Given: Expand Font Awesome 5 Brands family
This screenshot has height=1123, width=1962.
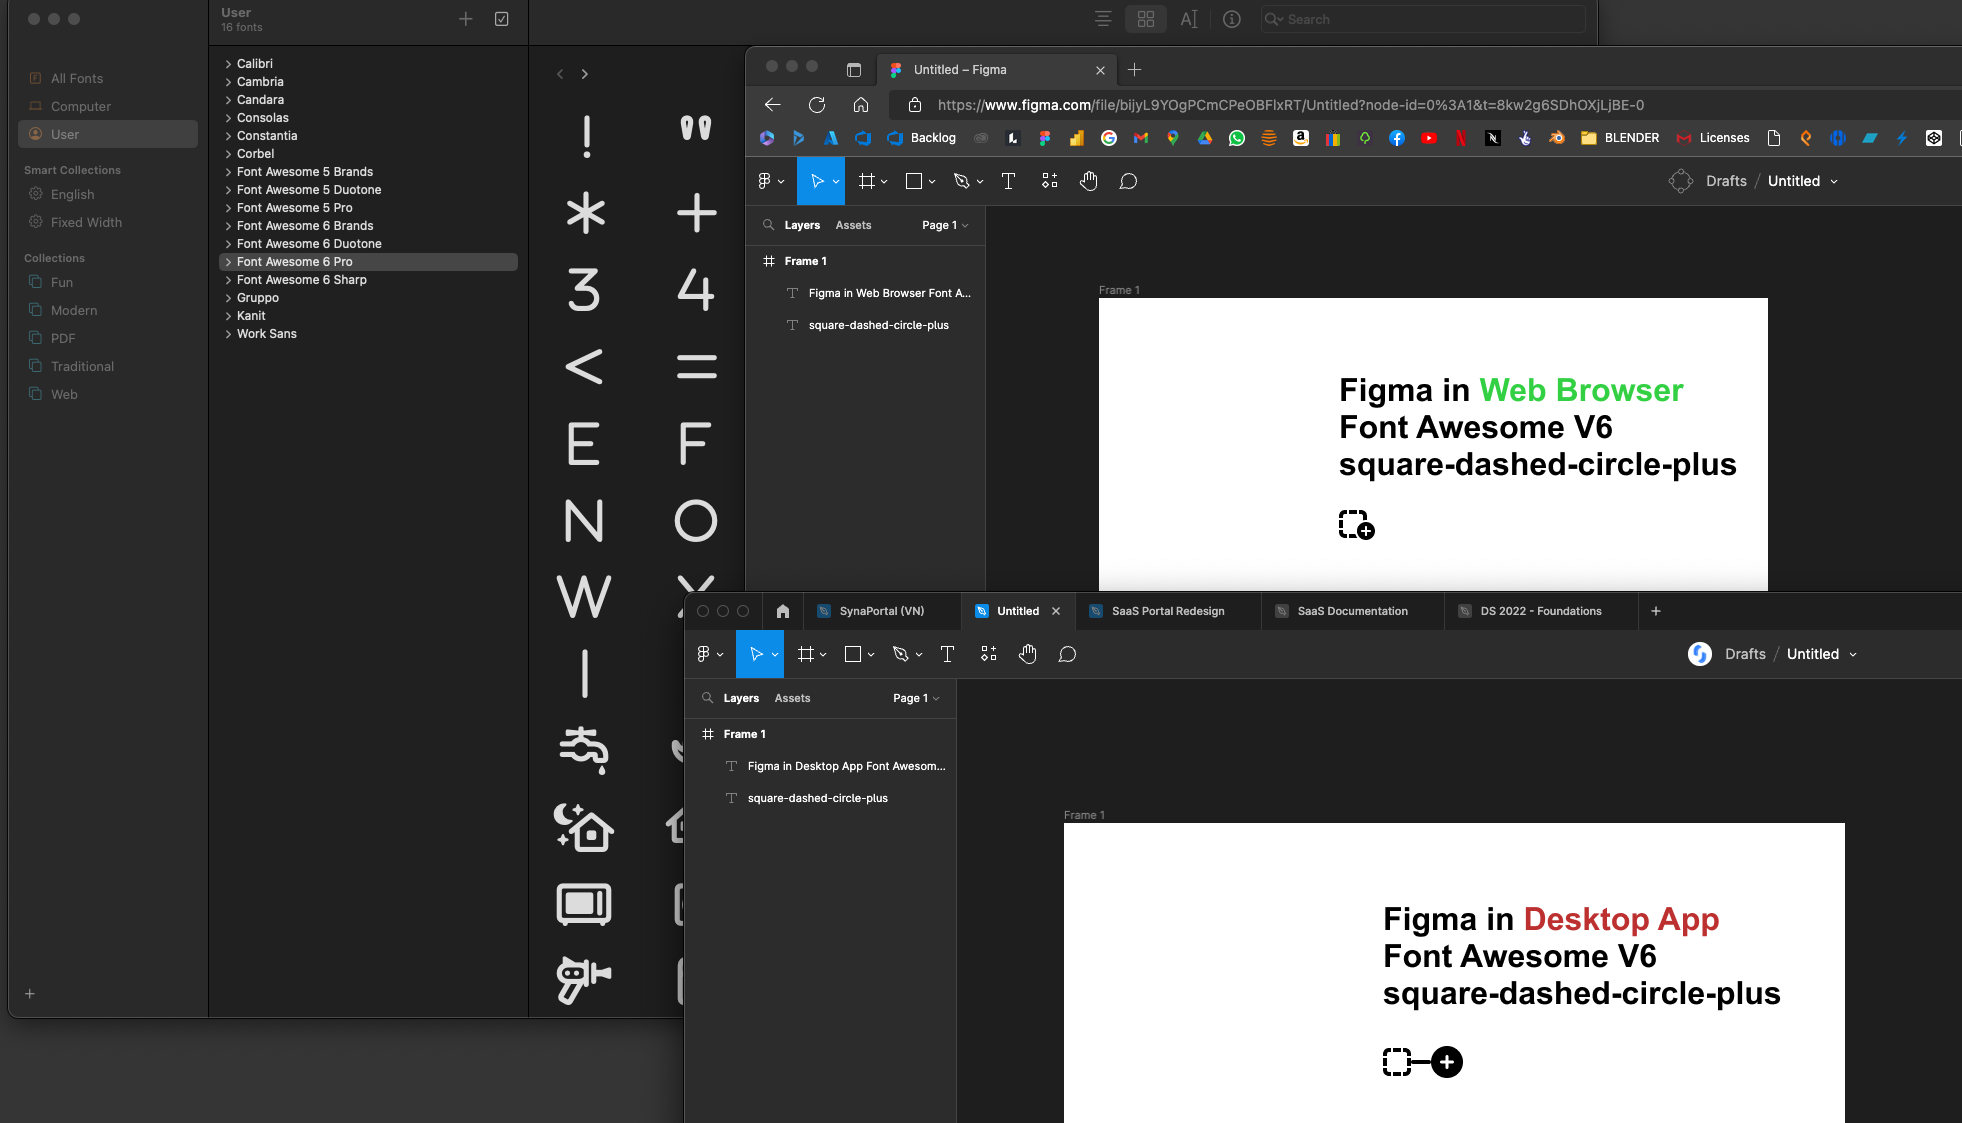Looking at the screenshot, I should point(228,172).
